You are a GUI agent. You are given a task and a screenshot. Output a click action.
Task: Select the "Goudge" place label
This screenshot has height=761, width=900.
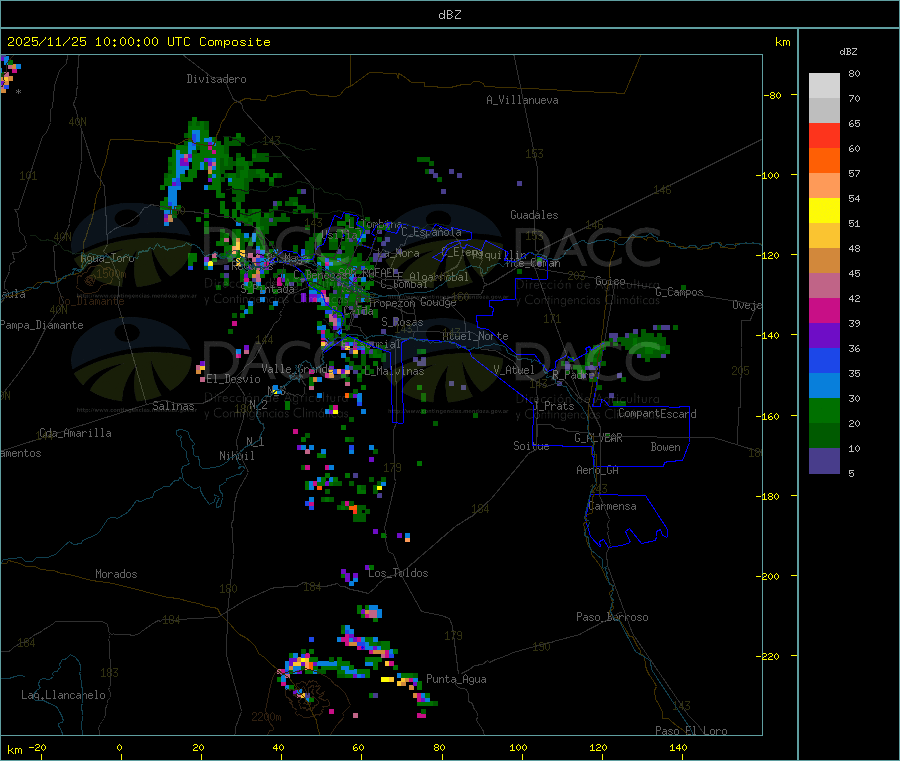click(439, 302)
